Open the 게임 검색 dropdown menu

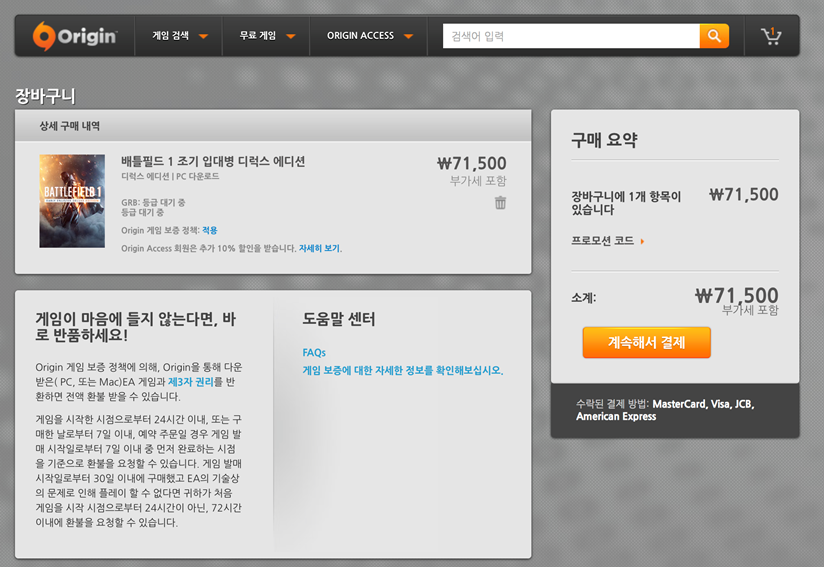coord(179,36)
